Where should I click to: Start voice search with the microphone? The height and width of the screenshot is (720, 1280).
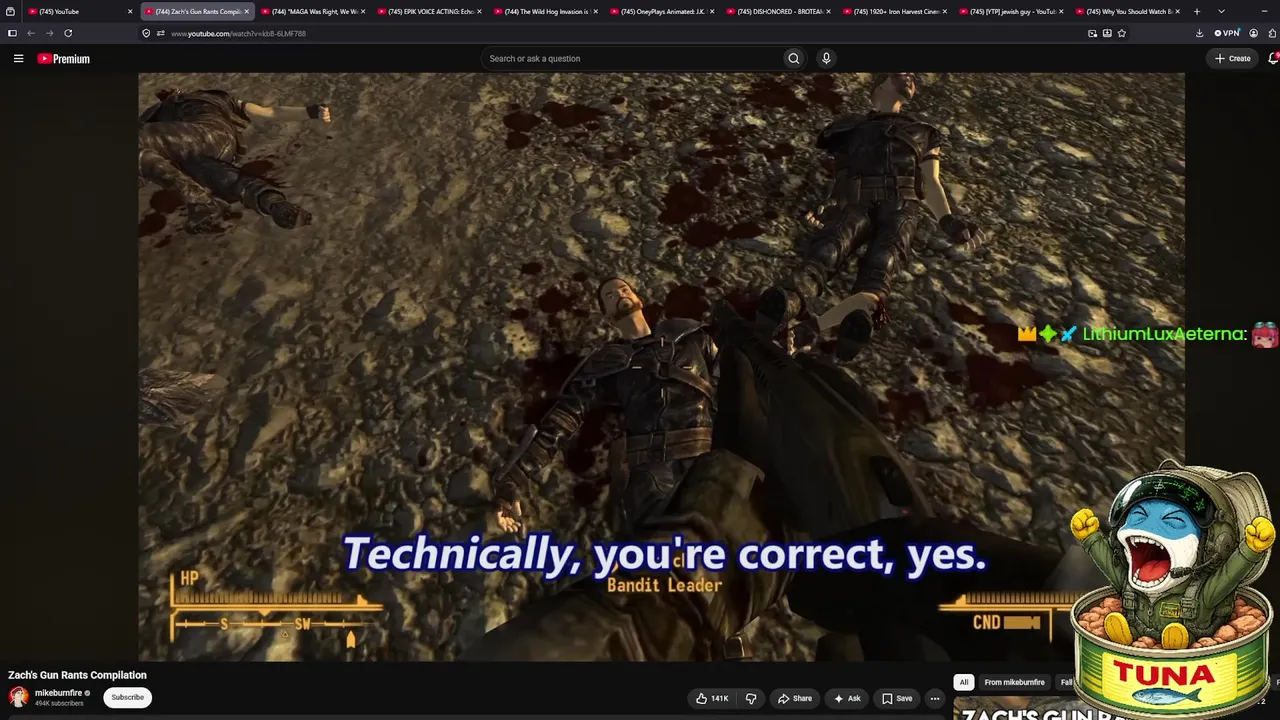[826, 59]
